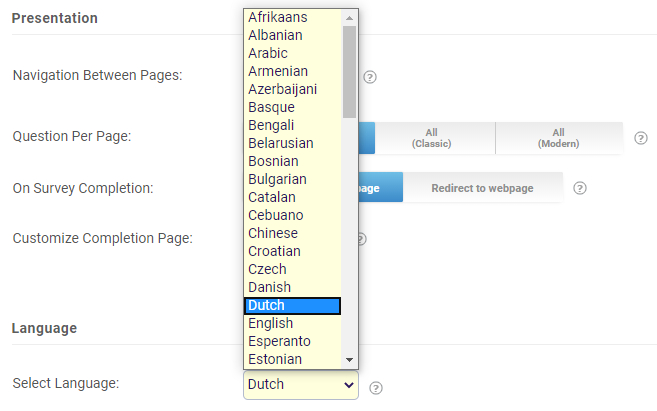Click the language list scroll-up arrow
The height and width of the screenshot is (411, 657).
click(x=349, y=17)
